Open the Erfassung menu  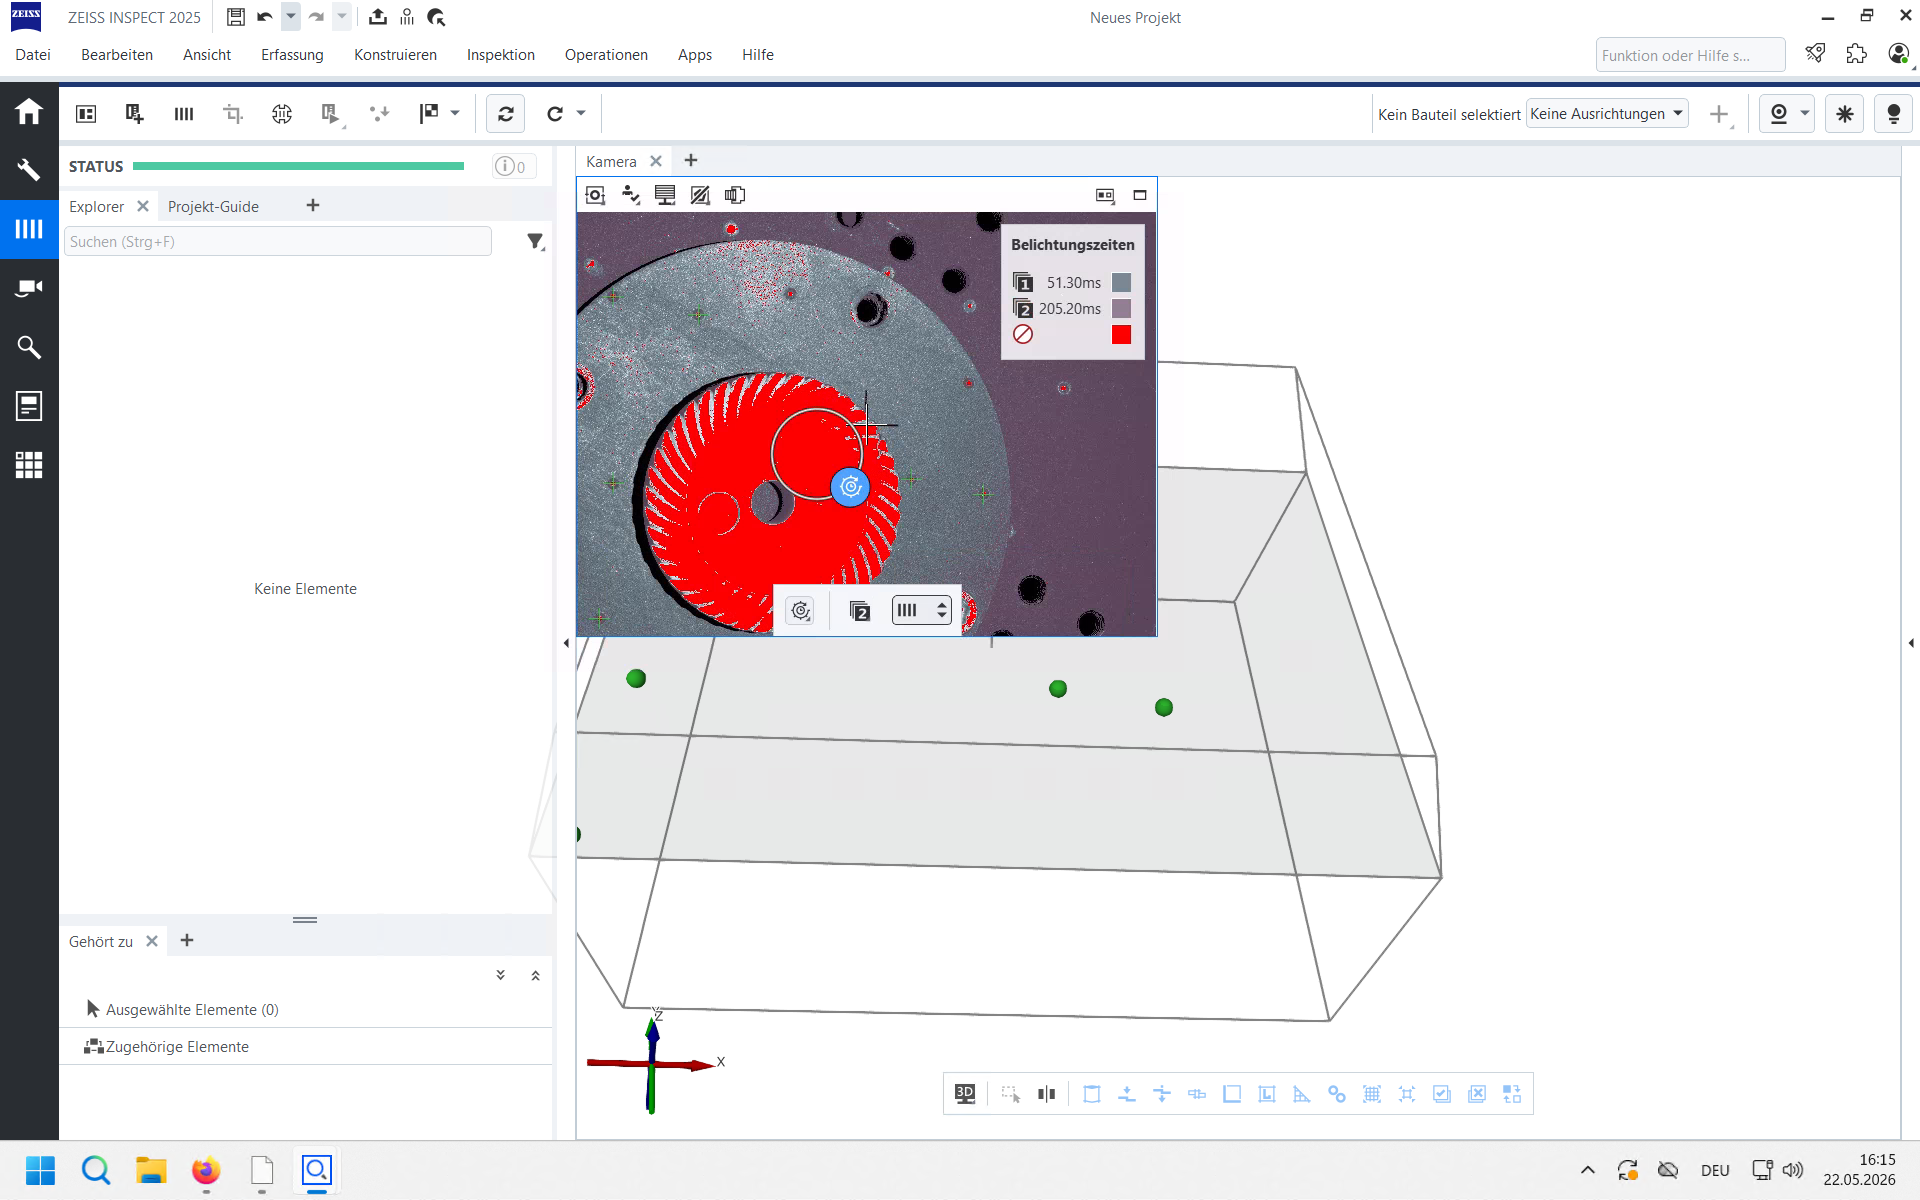[292, 55]
